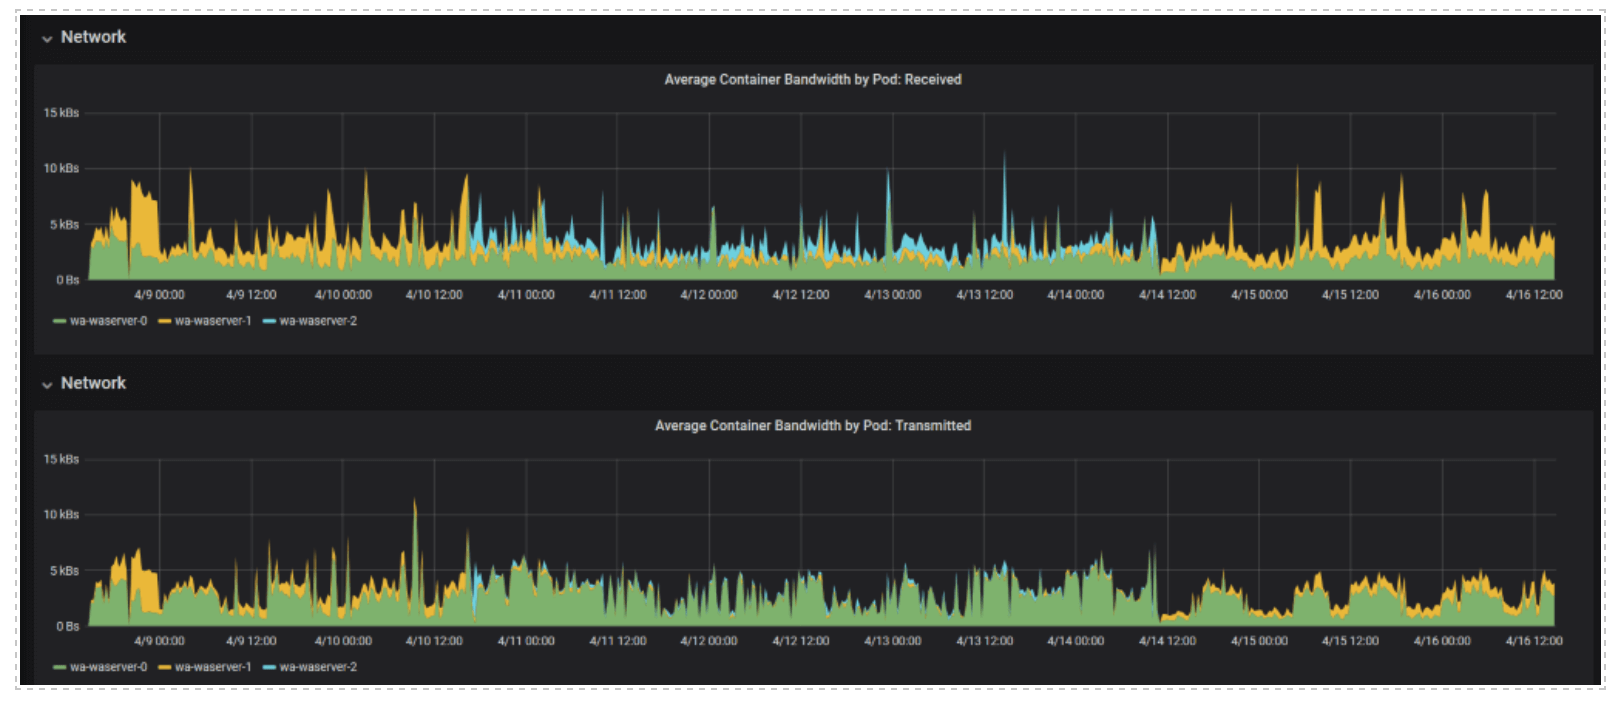Click the Network row title above Transmitted panel
Image resolution: width=1620 pixels, height=708 pixels.
(x=93, y=383)
